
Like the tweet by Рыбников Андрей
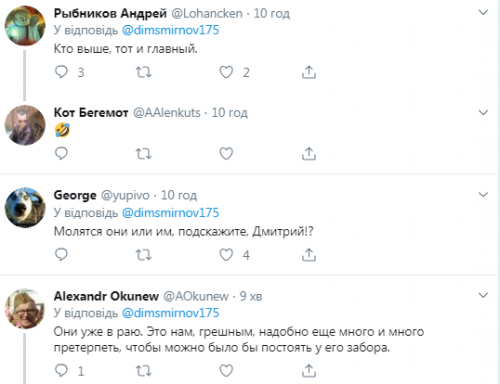coord(226,72)
